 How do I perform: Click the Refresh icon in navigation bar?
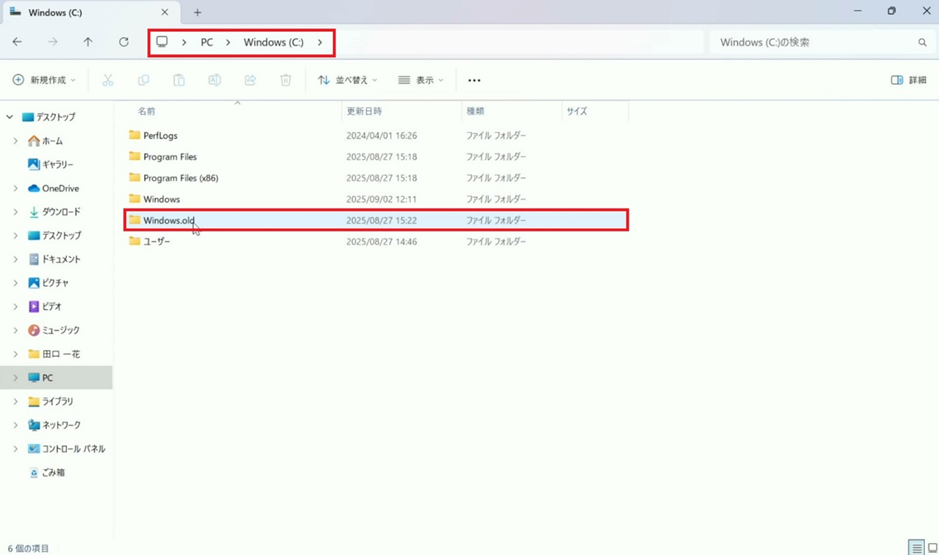coord(124,42)
